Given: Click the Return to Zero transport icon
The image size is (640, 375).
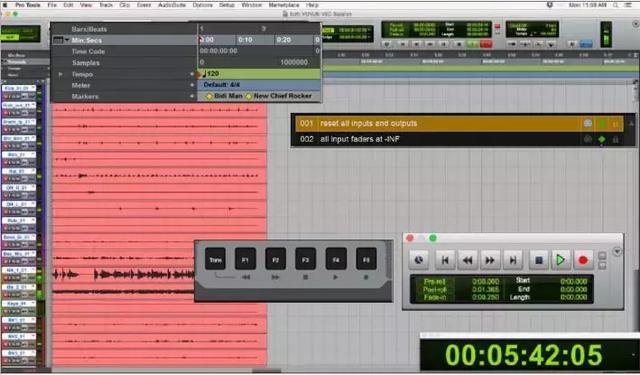Looking at the screenshot, I should [445, 260].
